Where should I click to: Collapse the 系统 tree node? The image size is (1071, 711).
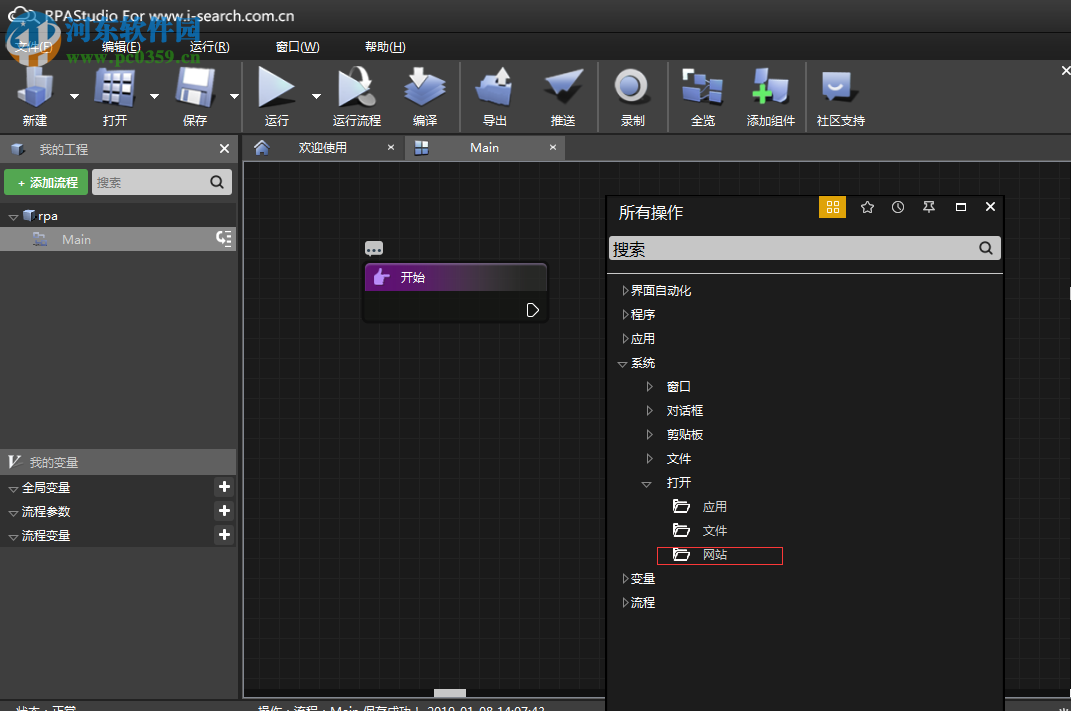coord(623,364)
